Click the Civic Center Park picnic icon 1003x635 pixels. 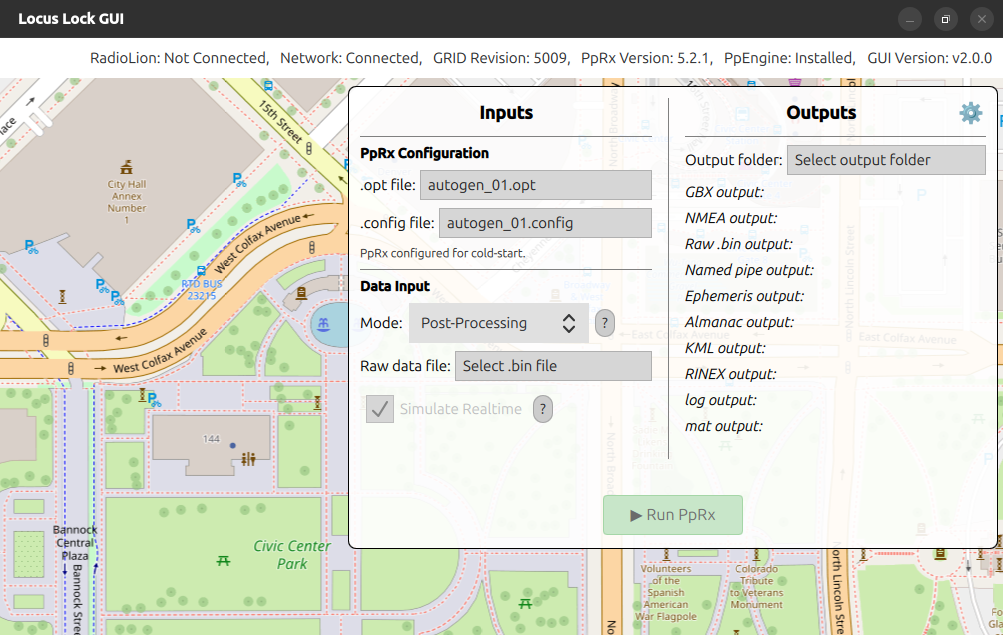pos(223,561)
